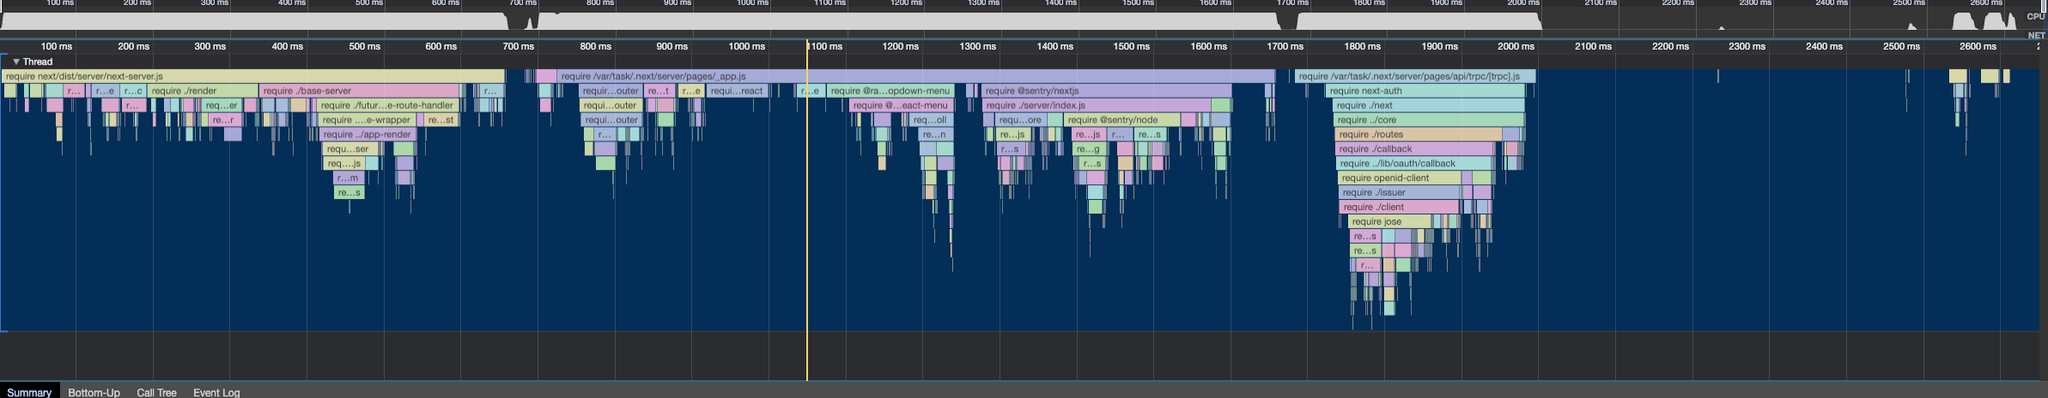The image size is (2048, 398).
Task: Select the require ./base-server flame bar
Action: 359,91
